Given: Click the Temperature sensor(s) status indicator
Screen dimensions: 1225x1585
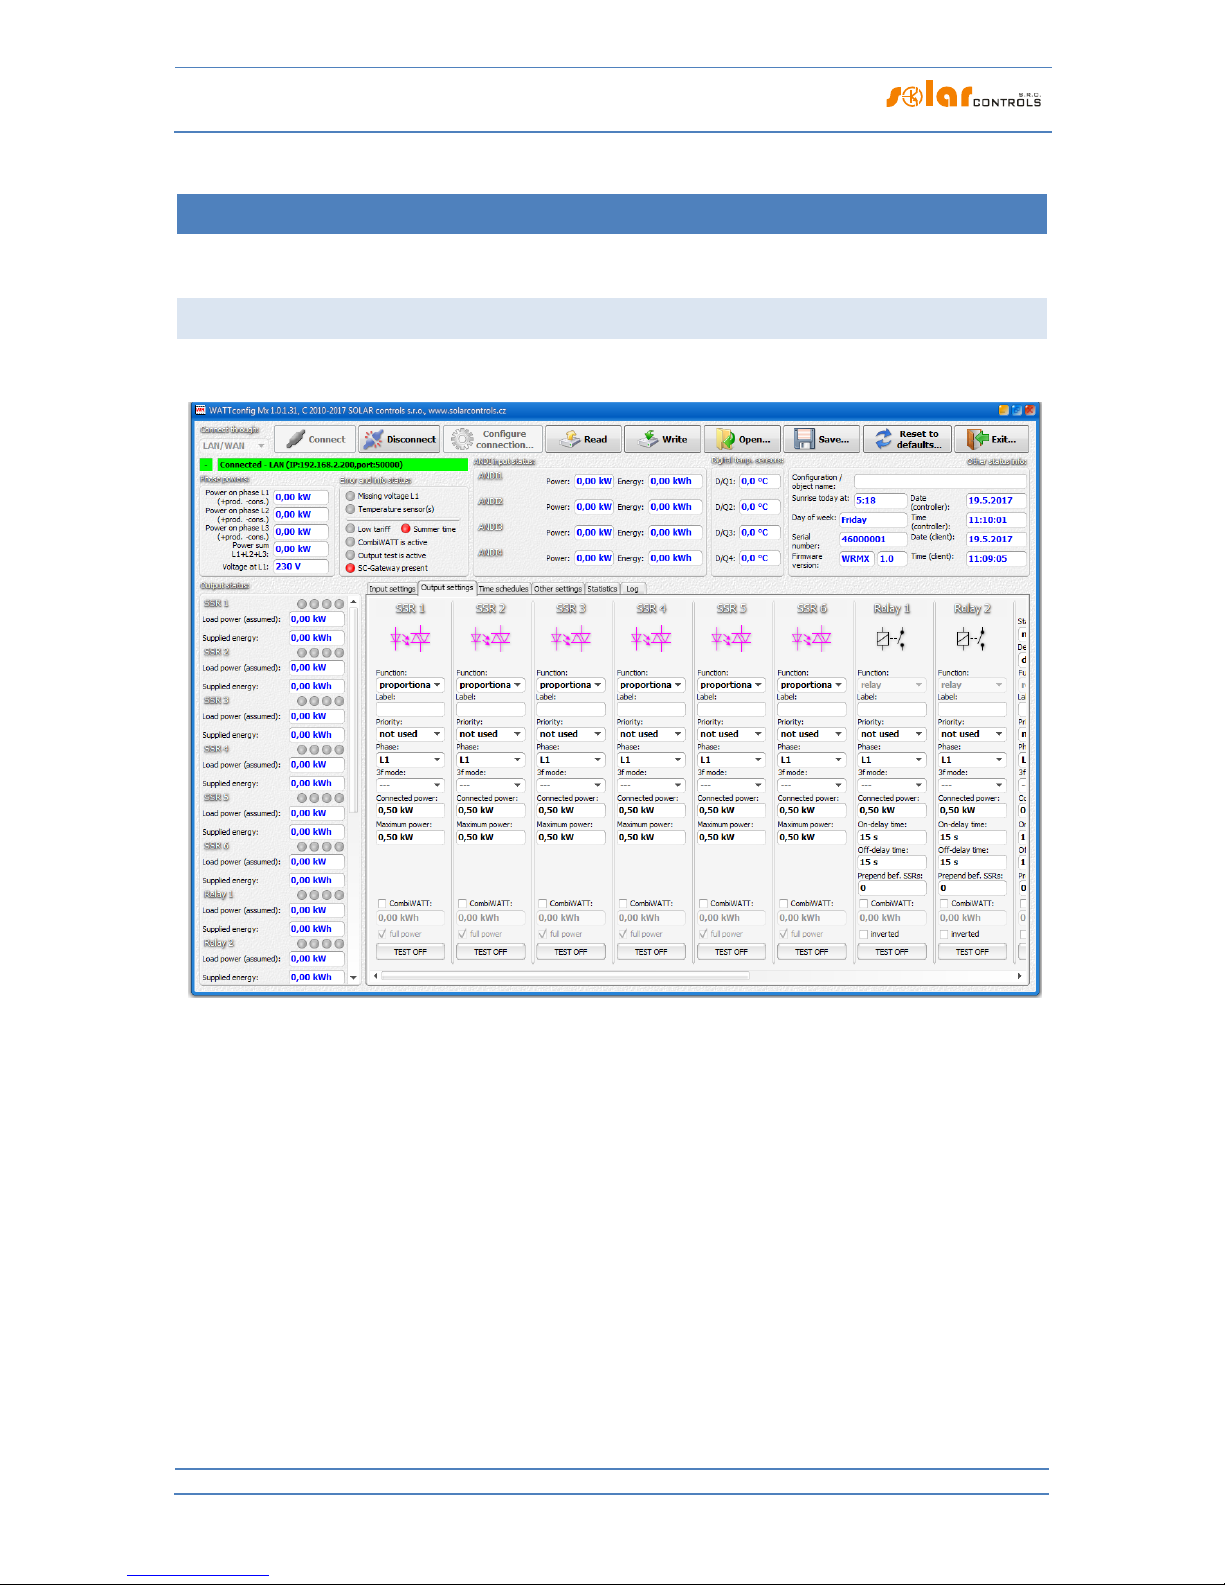Looking at the screenshot, I should point(350,509).
